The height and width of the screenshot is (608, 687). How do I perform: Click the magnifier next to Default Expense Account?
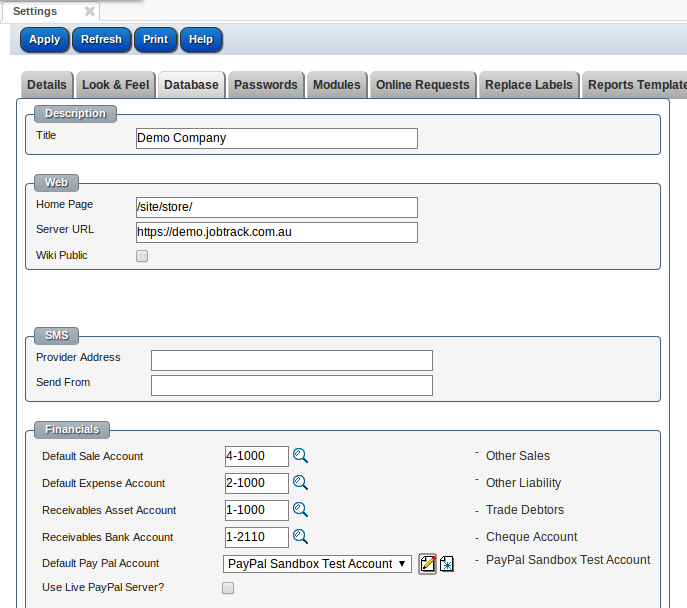click(300, 483)
